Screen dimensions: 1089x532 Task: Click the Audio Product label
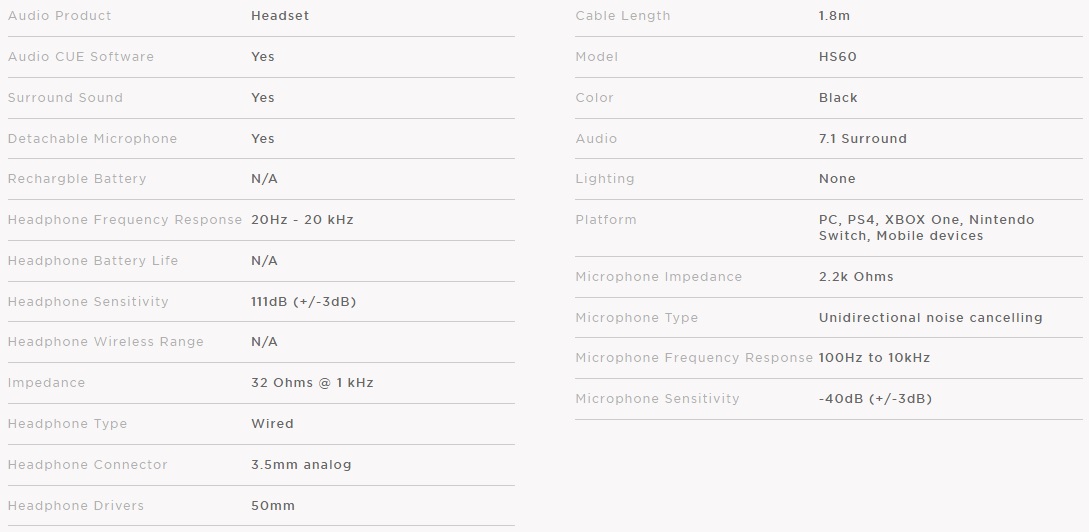coord(59,16)
